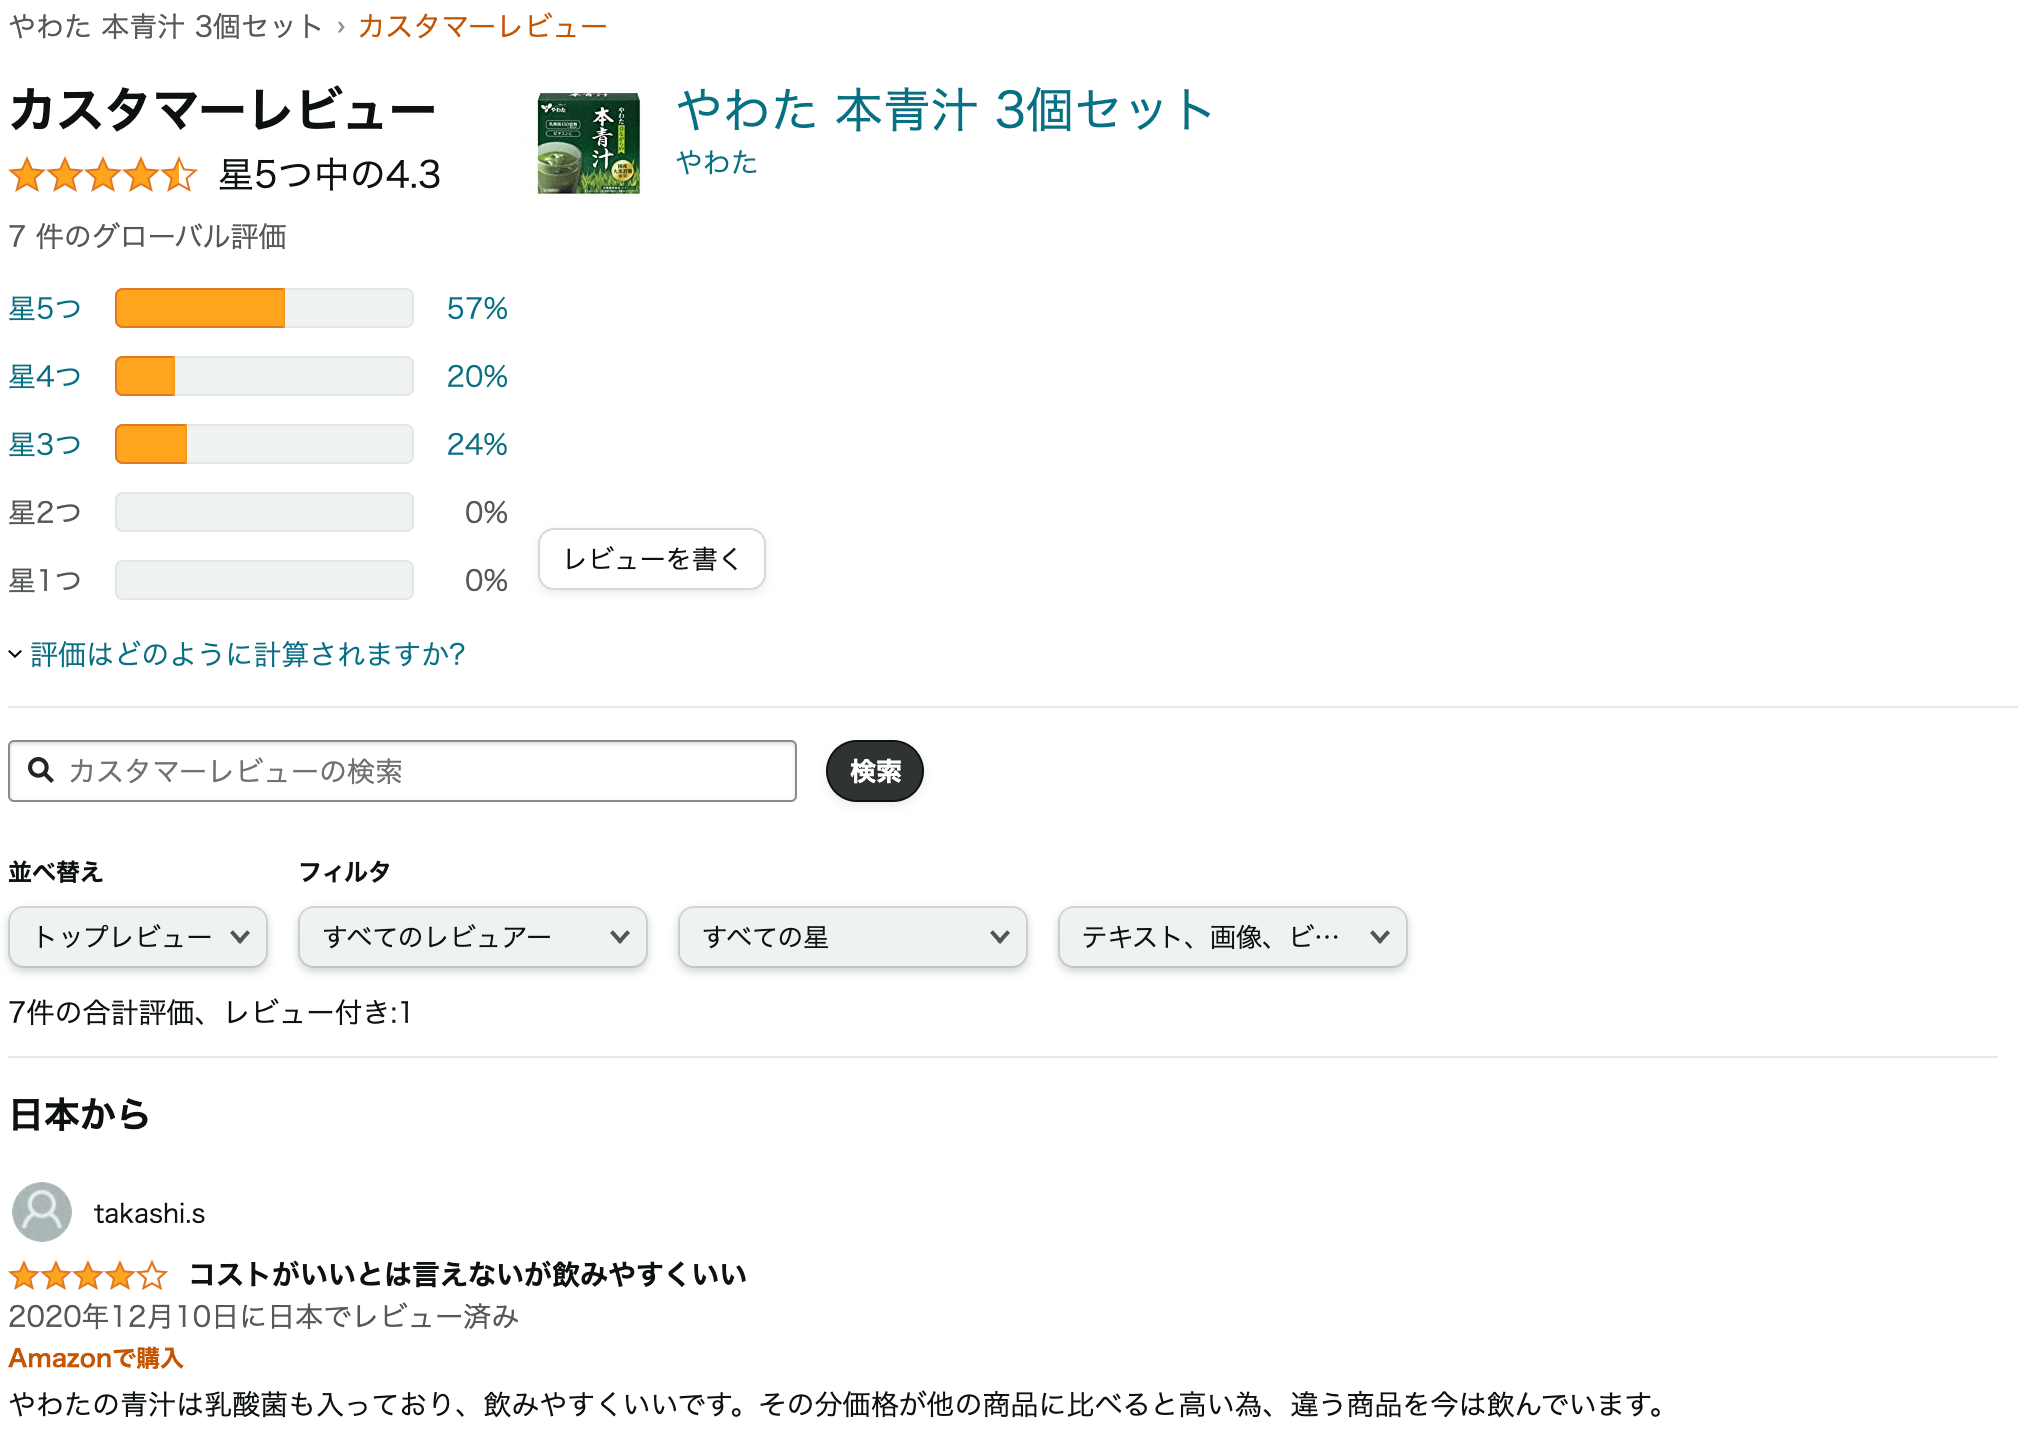Viewport: 2018px width, 1438px height.
Task: Click the 星2つ row label
Action: click(45, 512)
